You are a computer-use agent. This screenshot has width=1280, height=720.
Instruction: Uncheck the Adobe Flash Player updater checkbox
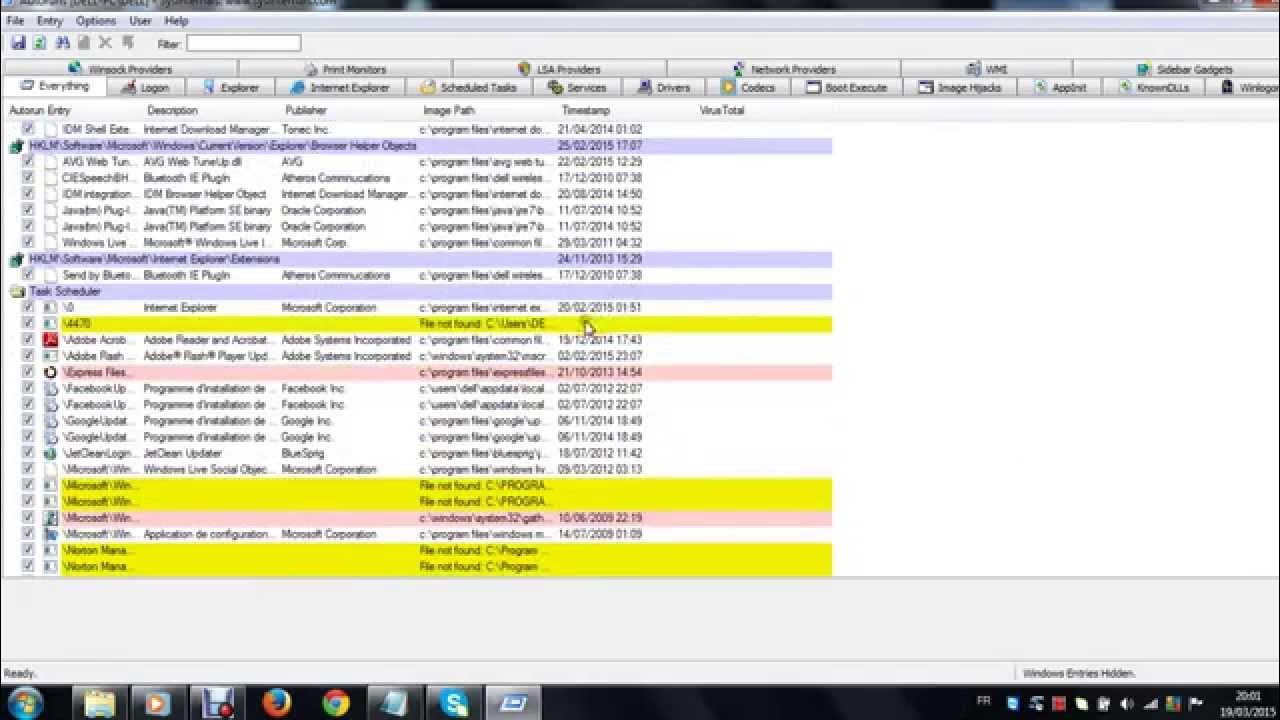28,356
